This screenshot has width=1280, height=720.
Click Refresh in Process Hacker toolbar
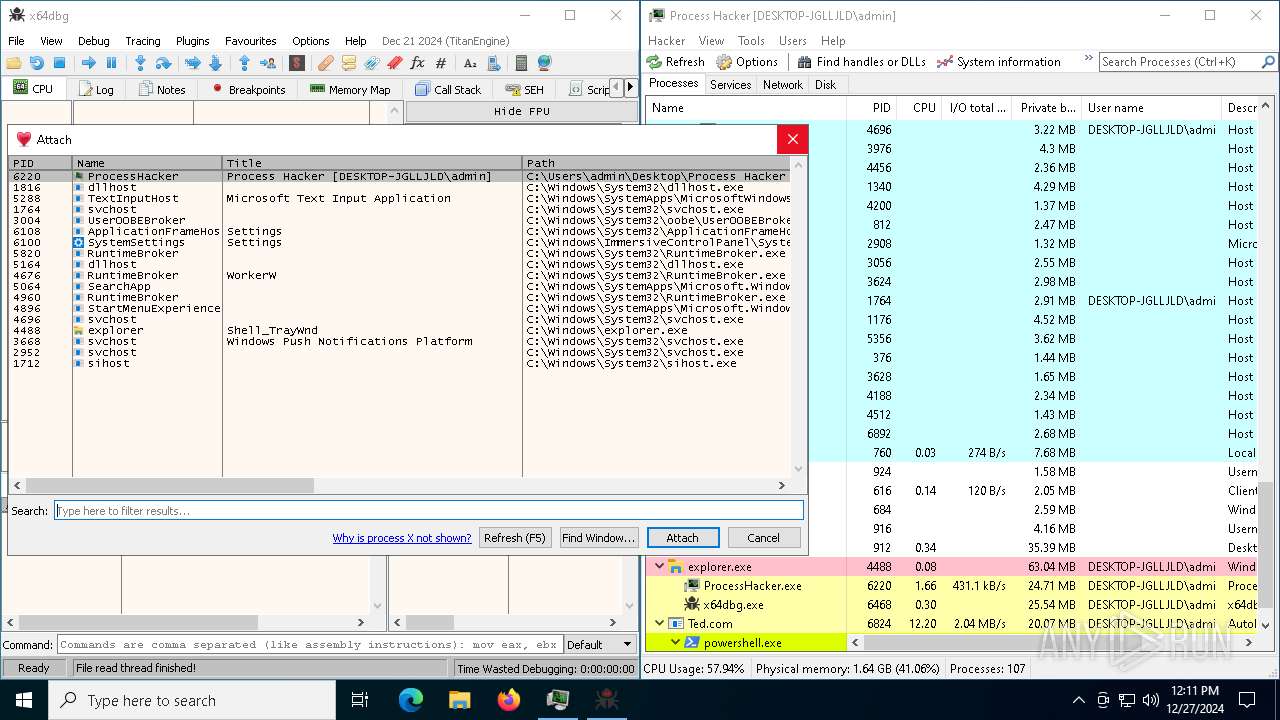tap(676, 62)
